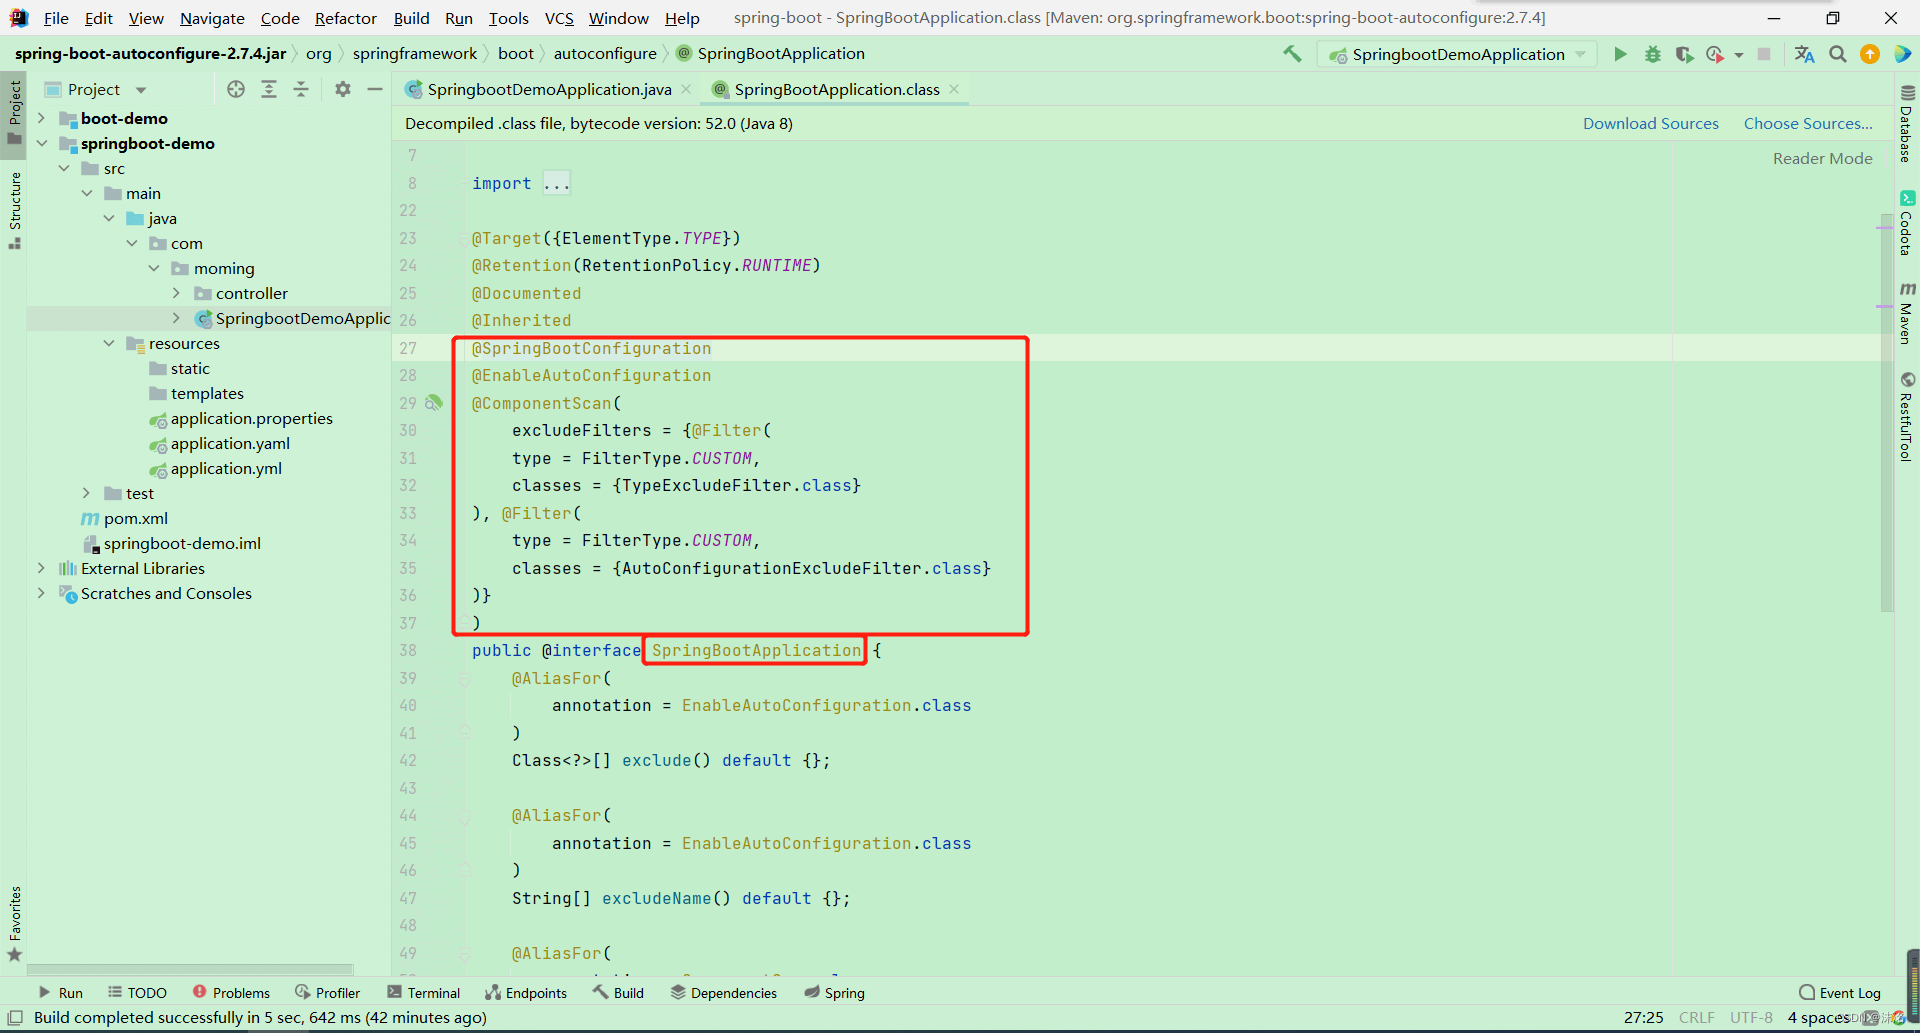Switch to SpringbootDemoApplication.java tab
The image size is (1920, 1033).
point(548,89)
